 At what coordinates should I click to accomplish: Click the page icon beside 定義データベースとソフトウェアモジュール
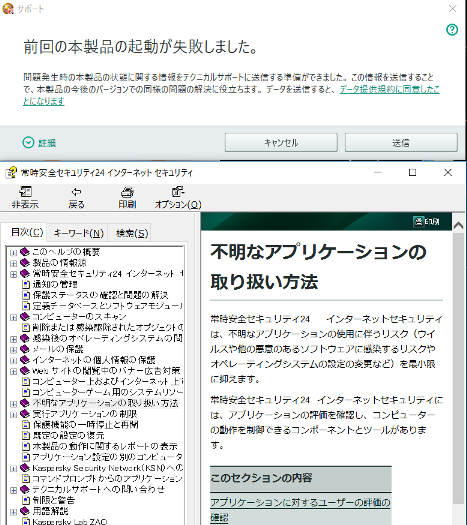[x=26, y=306]
